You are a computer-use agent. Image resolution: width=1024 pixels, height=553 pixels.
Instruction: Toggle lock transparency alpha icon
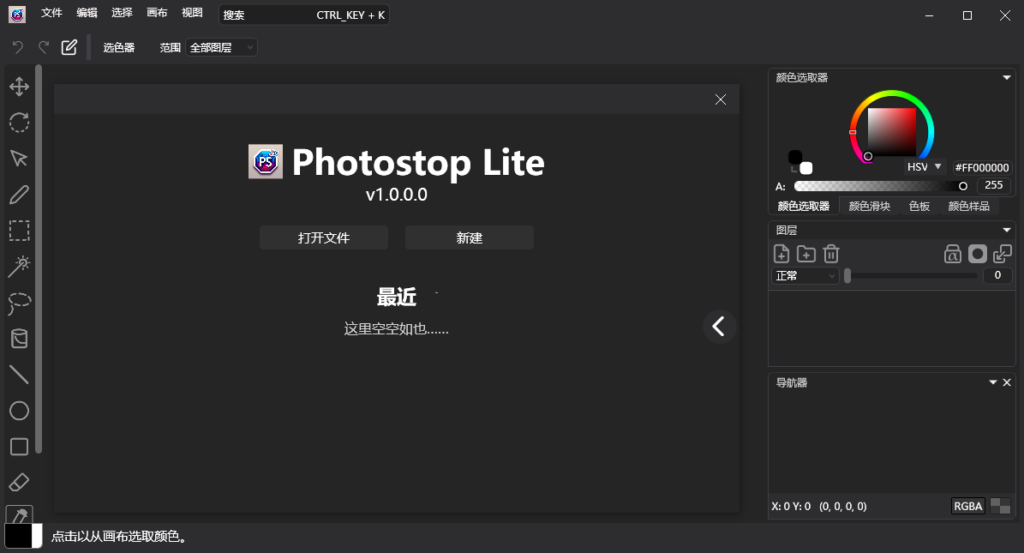[x=952, y=254]
